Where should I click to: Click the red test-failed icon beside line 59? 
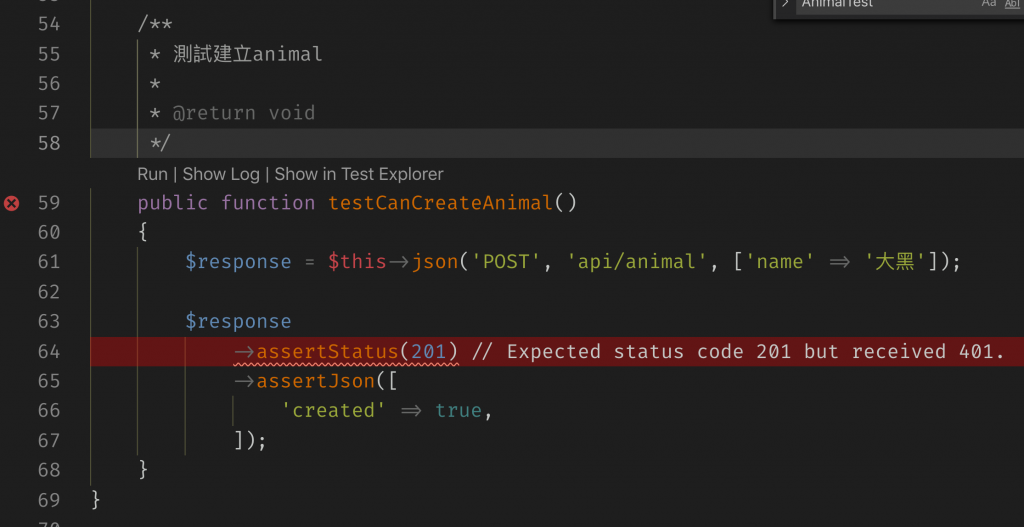11,204
